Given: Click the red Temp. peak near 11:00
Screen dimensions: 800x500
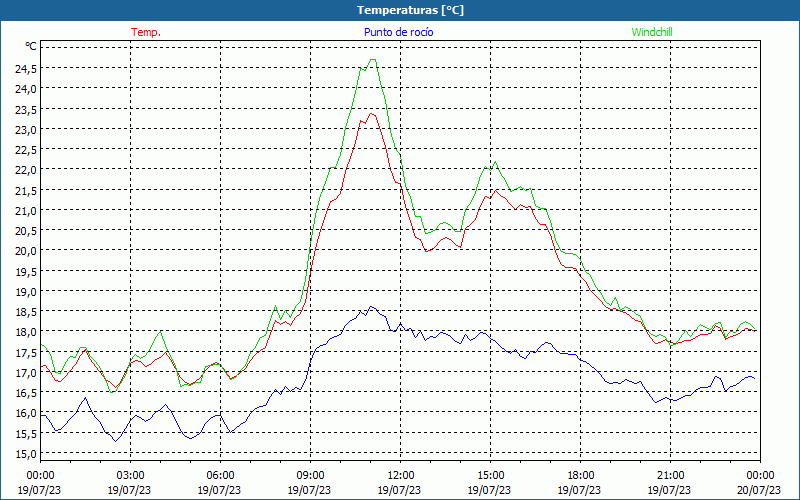Looking at the screenshot, I should click(371, 114).
